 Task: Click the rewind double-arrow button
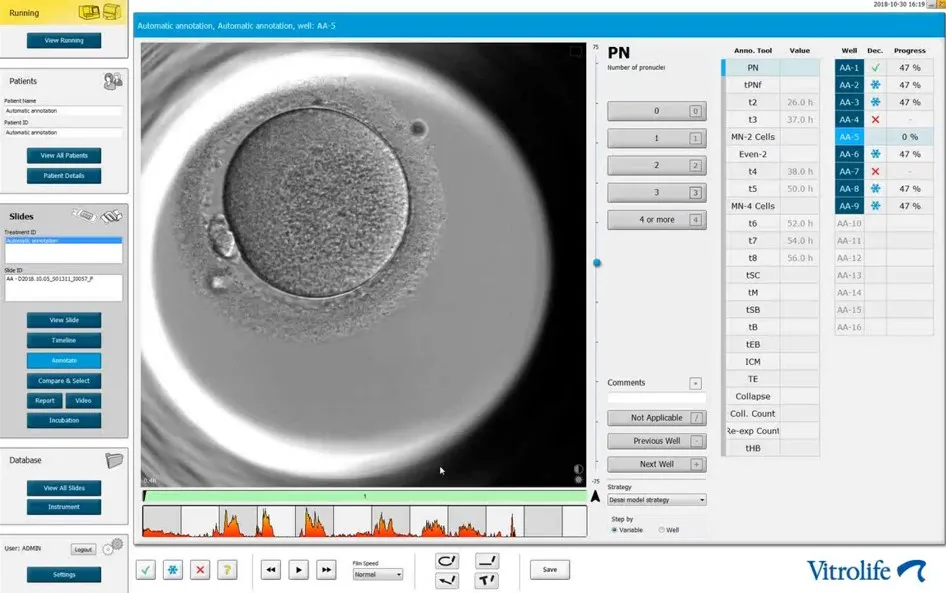[x=270, y=570]
